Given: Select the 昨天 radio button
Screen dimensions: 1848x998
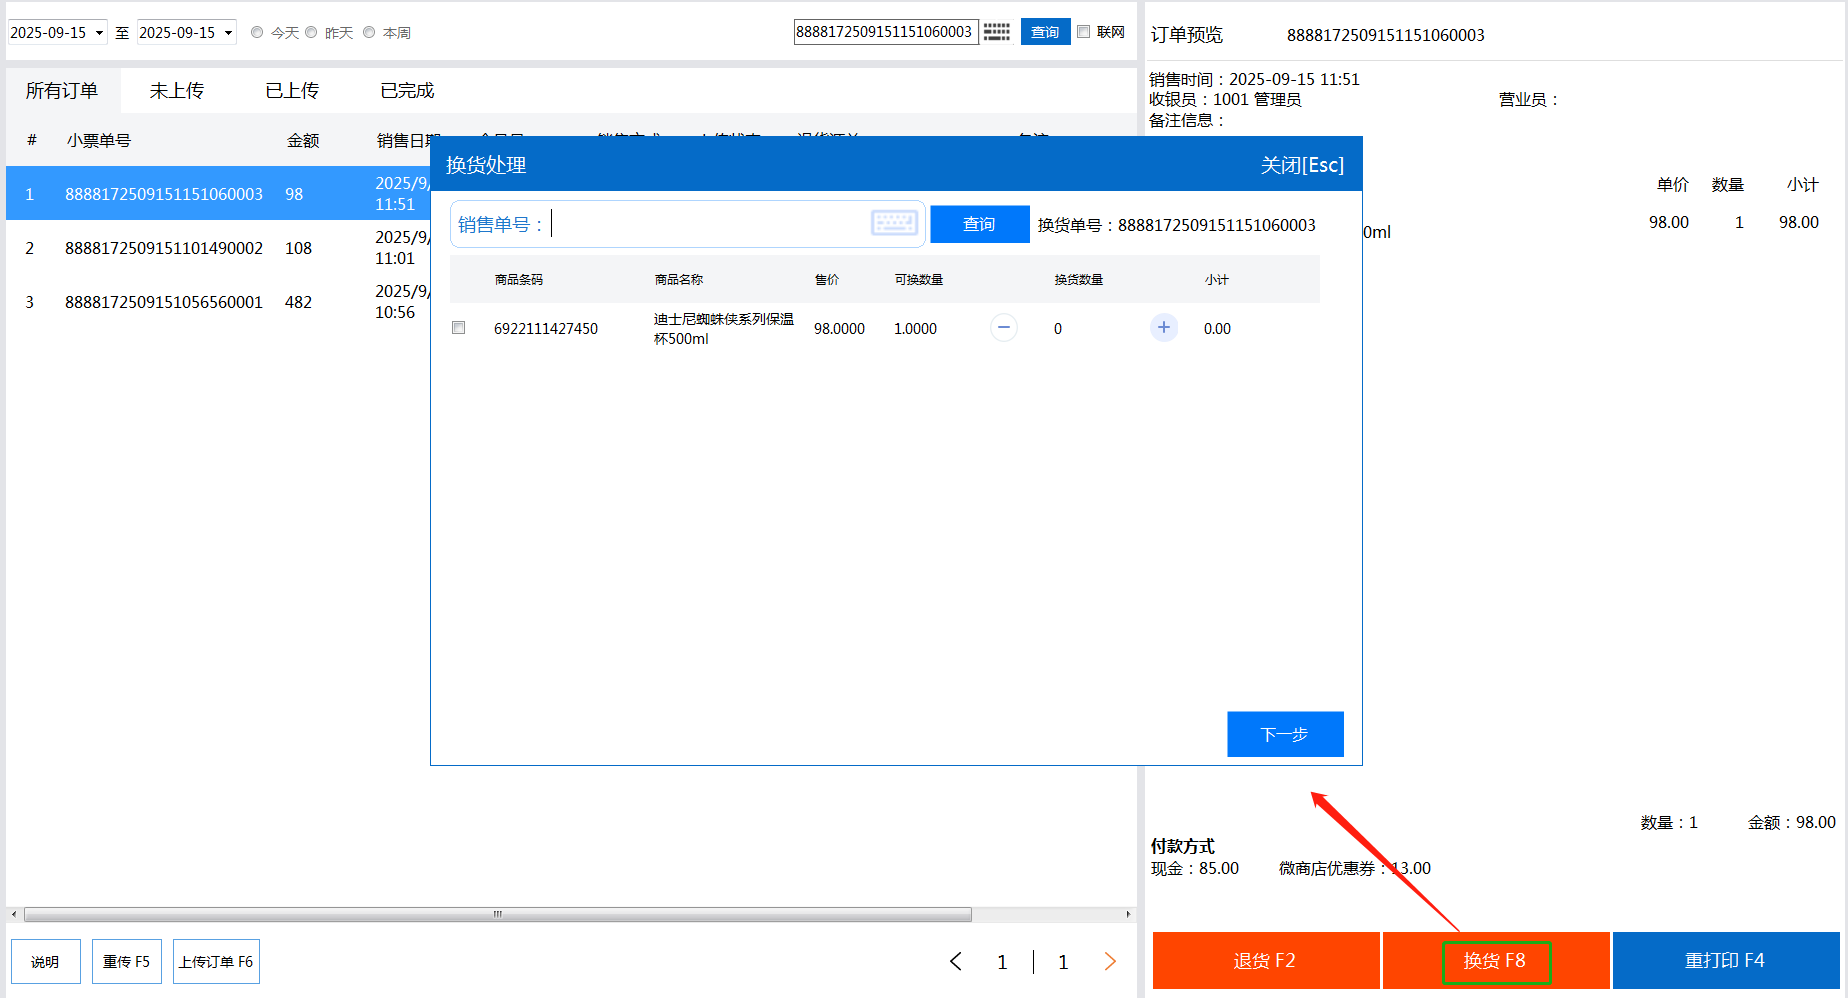Looking at the screenshot, I should pyautogui.click(x=311, y=32).
